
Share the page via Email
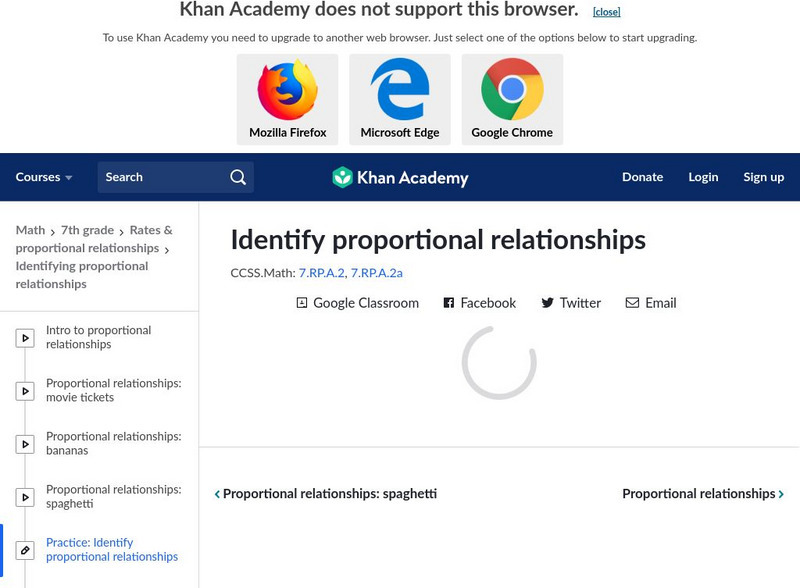coord(651,303)
